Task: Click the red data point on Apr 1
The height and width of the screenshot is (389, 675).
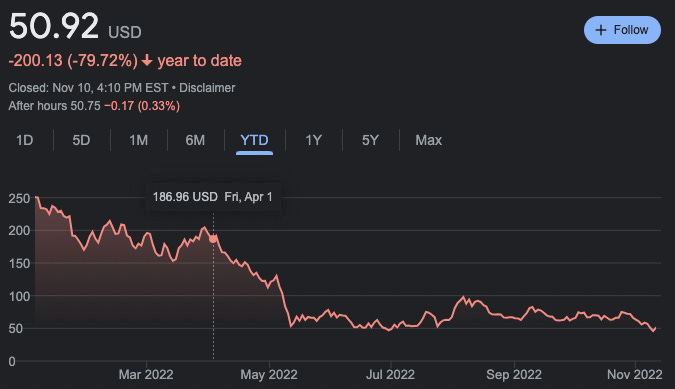Action: [213, 239]
